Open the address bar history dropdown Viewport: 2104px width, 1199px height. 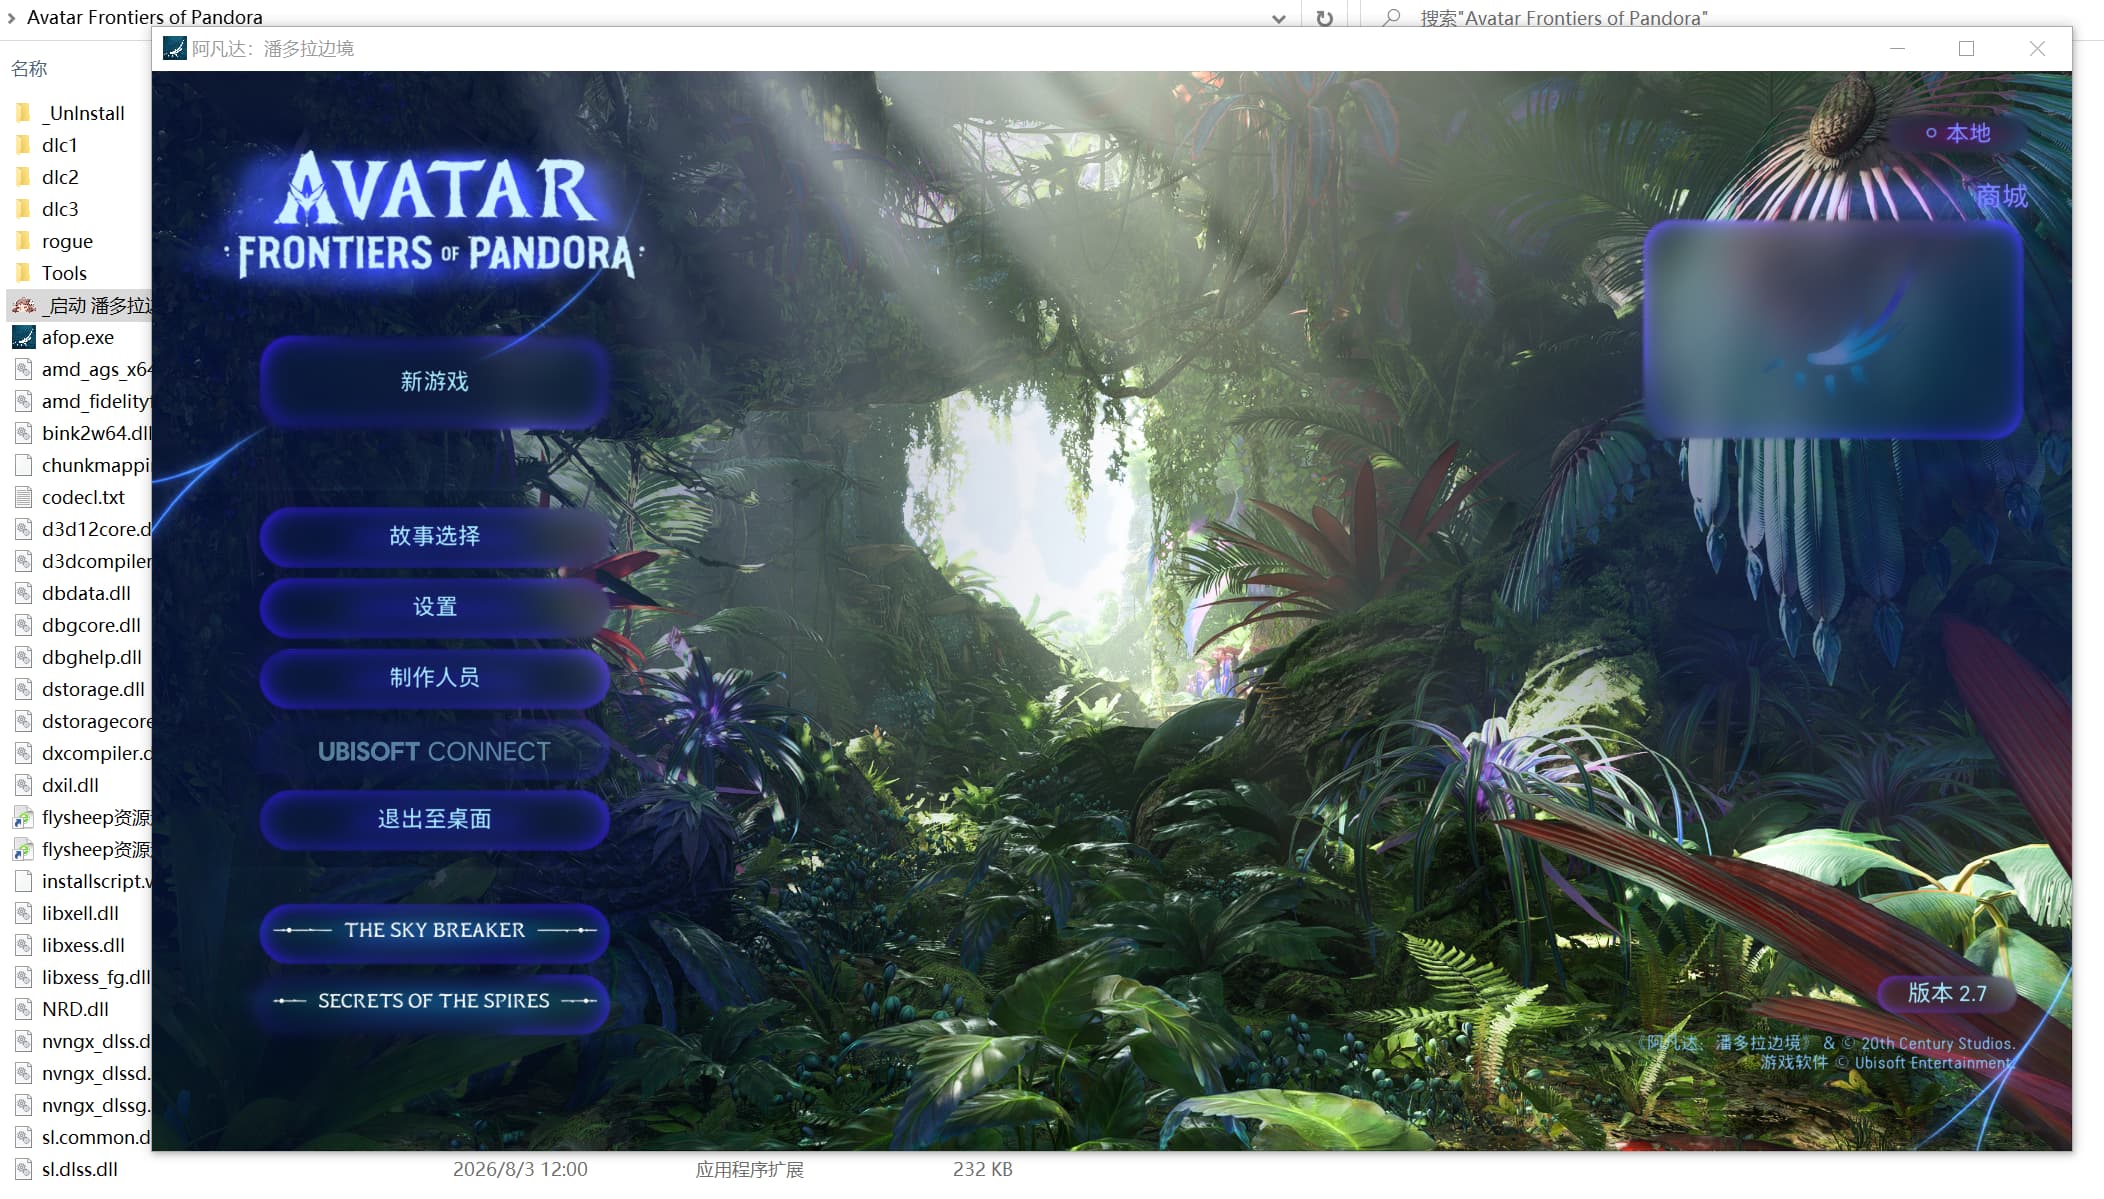1279,18
